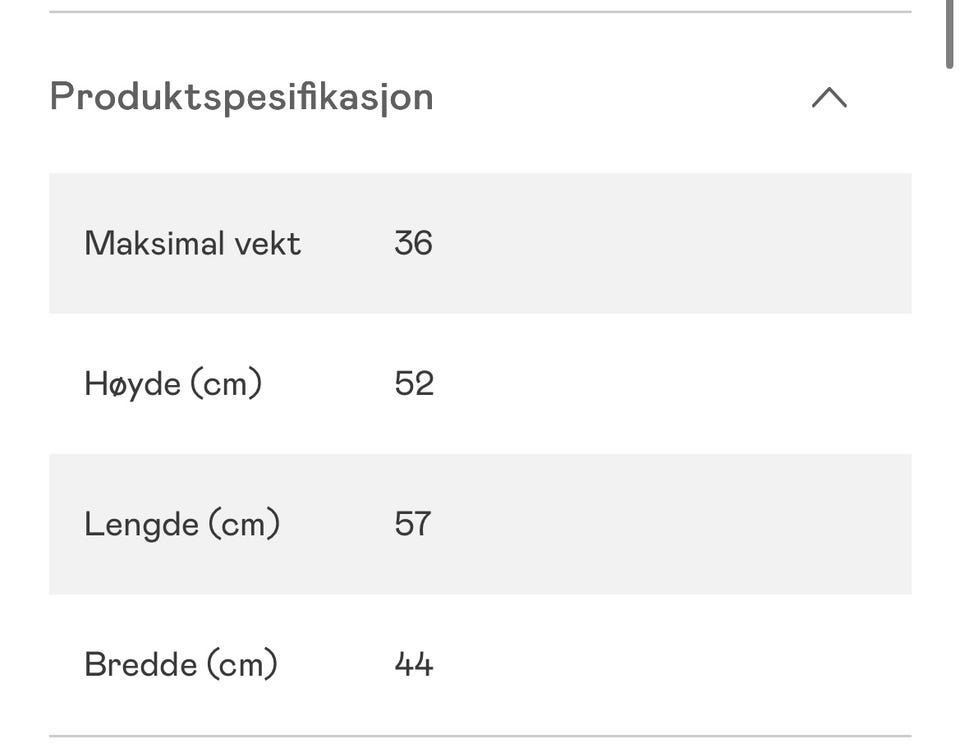Image resolution: width=960 pixels, height=748 pixels.
Task: Click the Lengde value 57
Action: click(413, 524)
